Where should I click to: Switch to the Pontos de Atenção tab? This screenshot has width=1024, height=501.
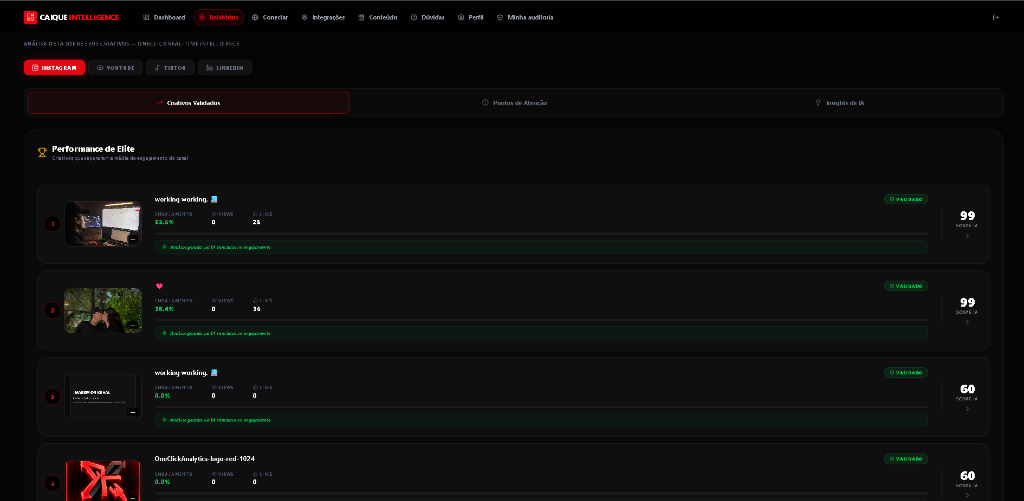[514, 103]
